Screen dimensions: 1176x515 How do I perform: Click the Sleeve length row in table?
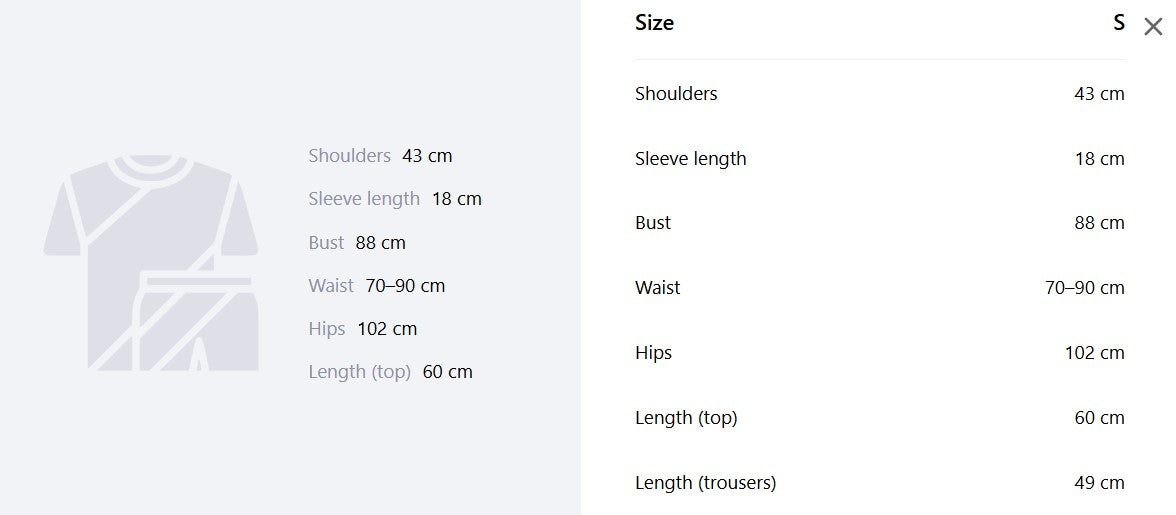(880, 159)
